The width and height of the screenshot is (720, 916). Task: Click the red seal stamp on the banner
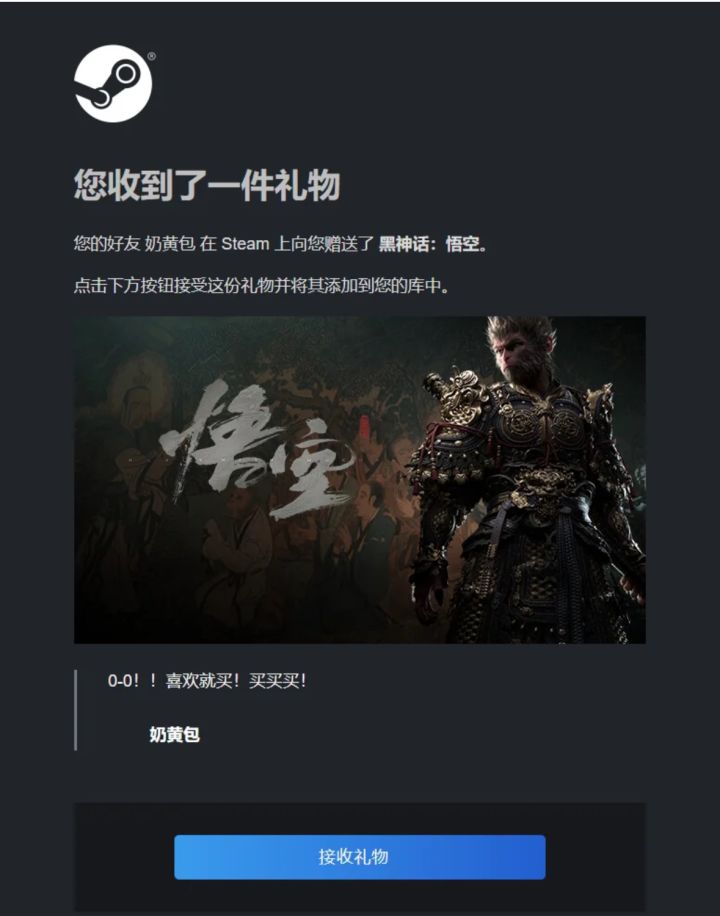point(364,428)
